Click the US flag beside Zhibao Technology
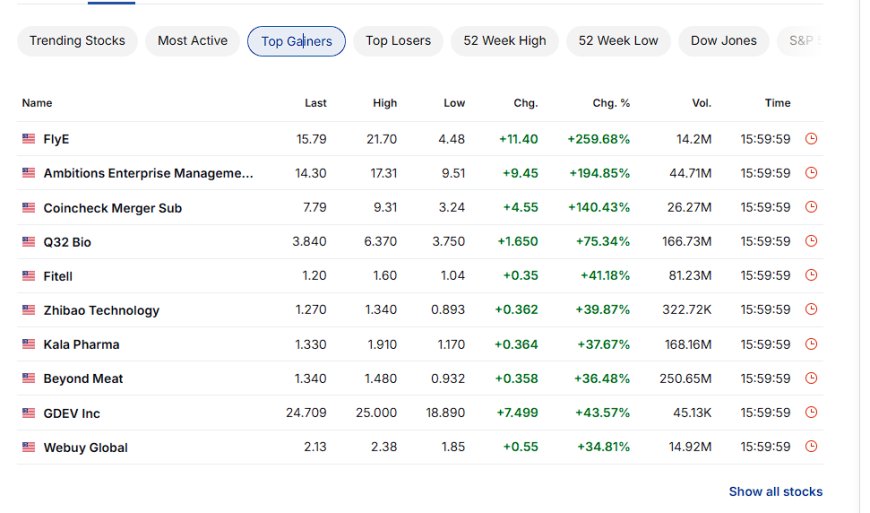The width and height of the screenshot is (870, 513). pyautogui.click(x=28, y=310)
